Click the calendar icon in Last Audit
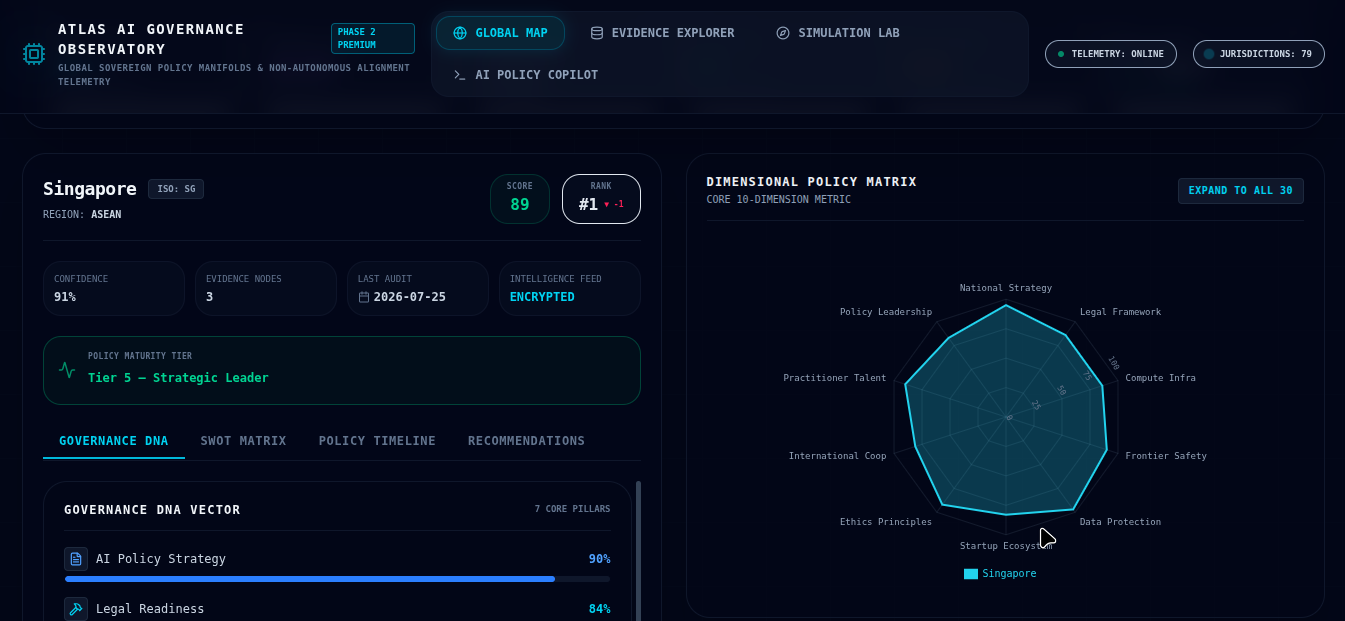 click(364, 297)
